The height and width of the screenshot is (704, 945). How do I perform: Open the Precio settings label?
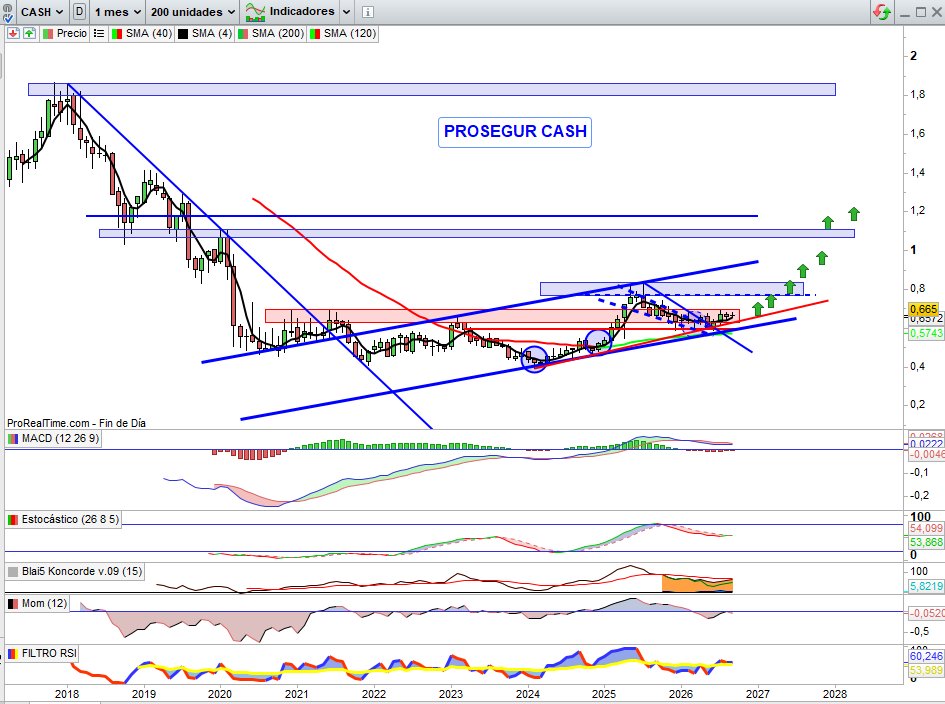point(72,33)
